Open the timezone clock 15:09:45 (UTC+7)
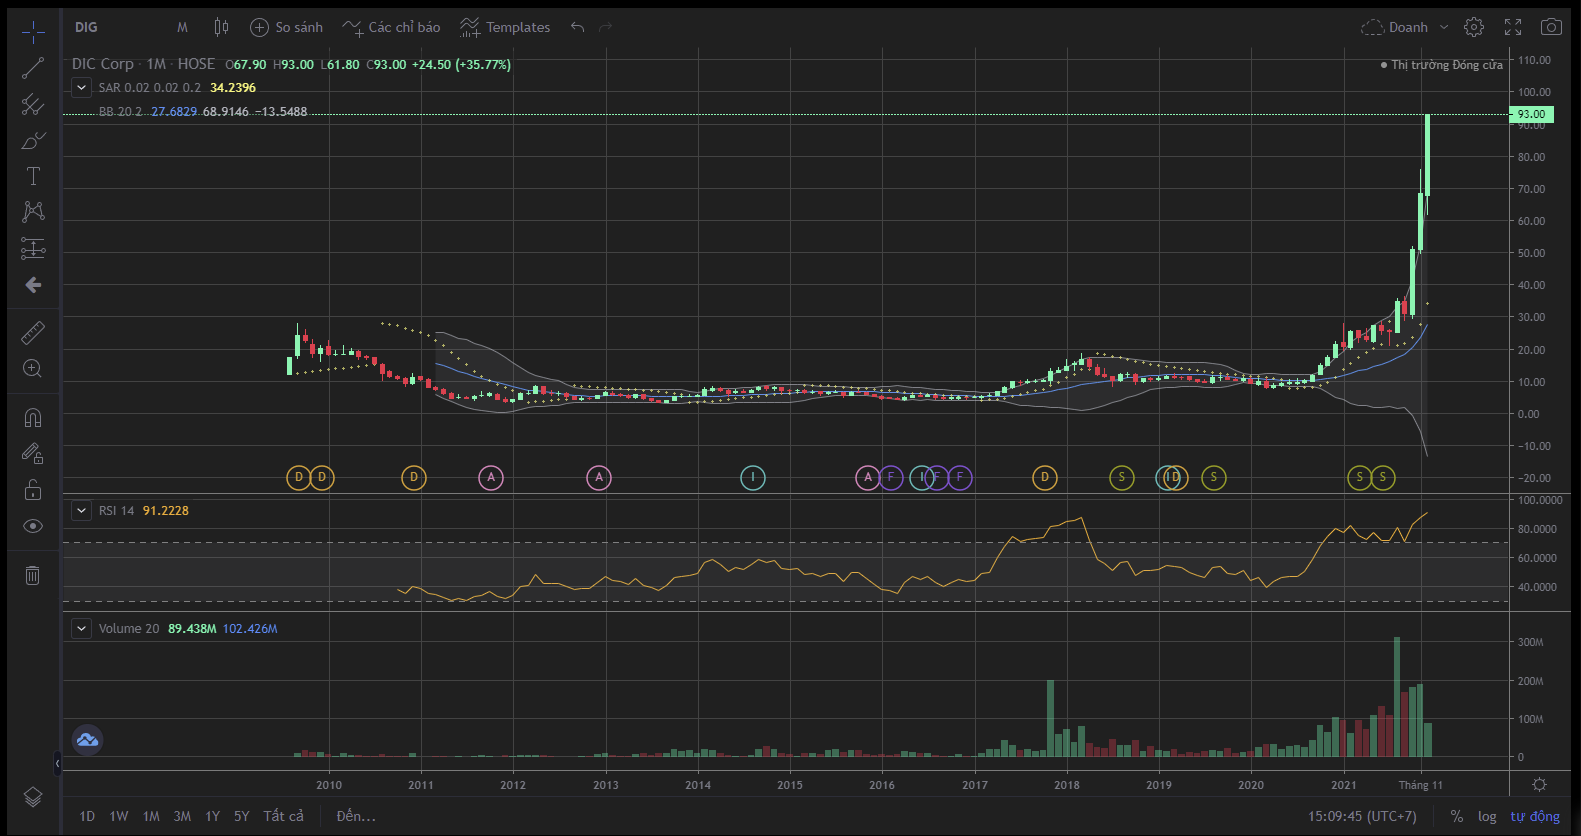The image size is (1581, 836). pos(1362,816)
